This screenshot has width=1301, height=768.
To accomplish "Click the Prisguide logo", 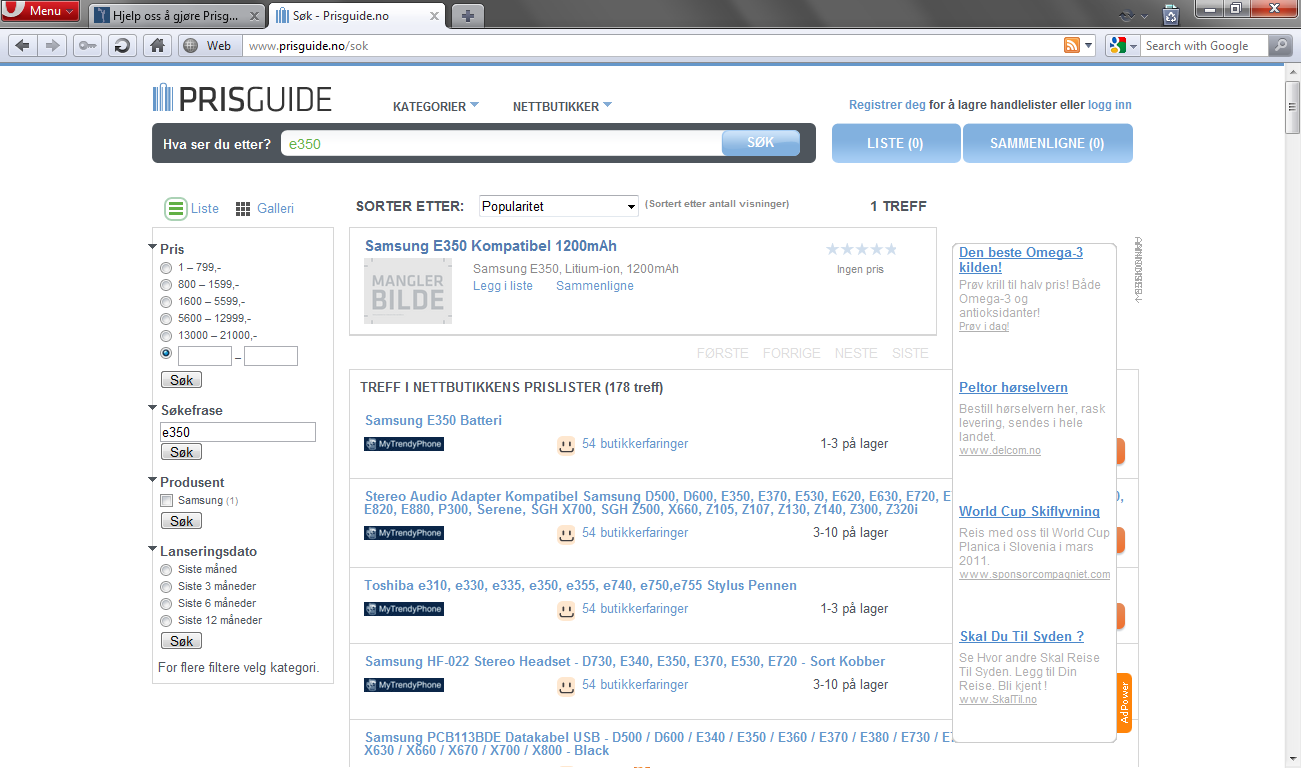I will [x=242, y=98].
